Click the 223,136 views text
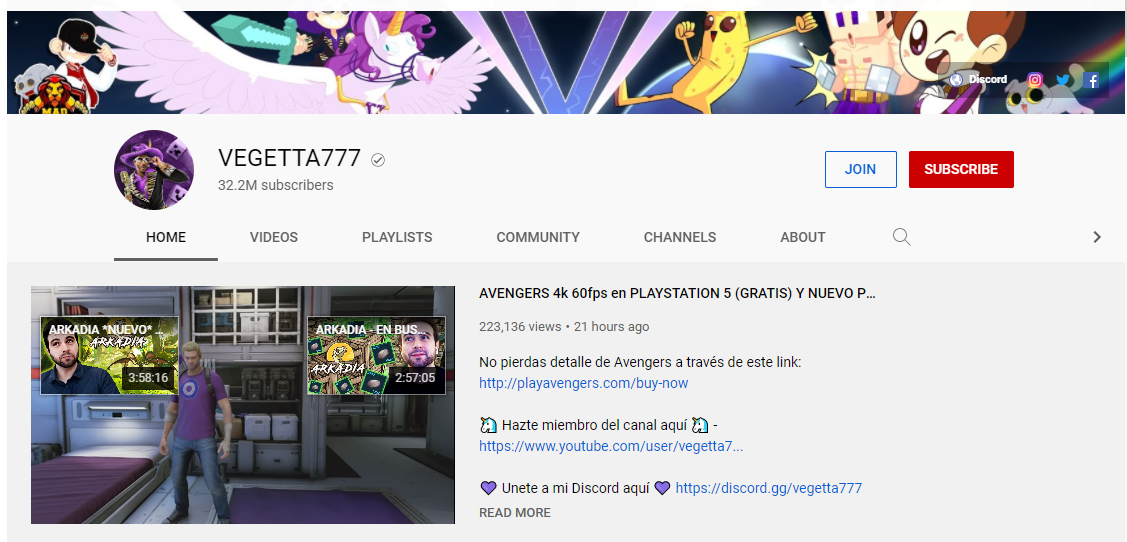Viewport: 1127px width, 542px height. pyautogui.click(x=520, y=326)
